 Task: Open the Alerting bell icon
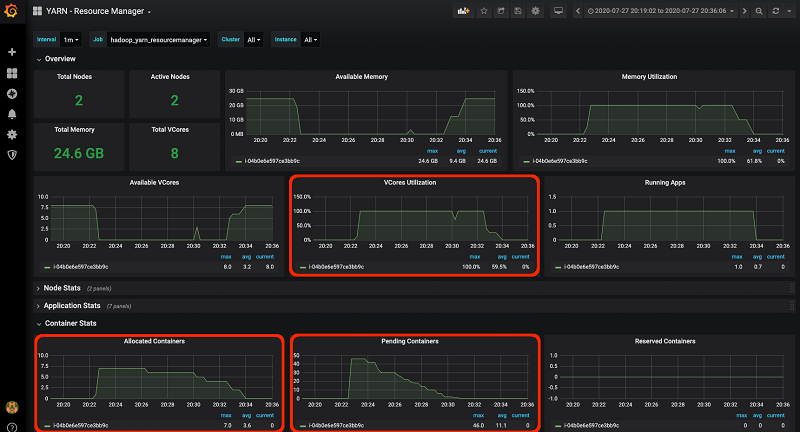[x=12, y=114]
